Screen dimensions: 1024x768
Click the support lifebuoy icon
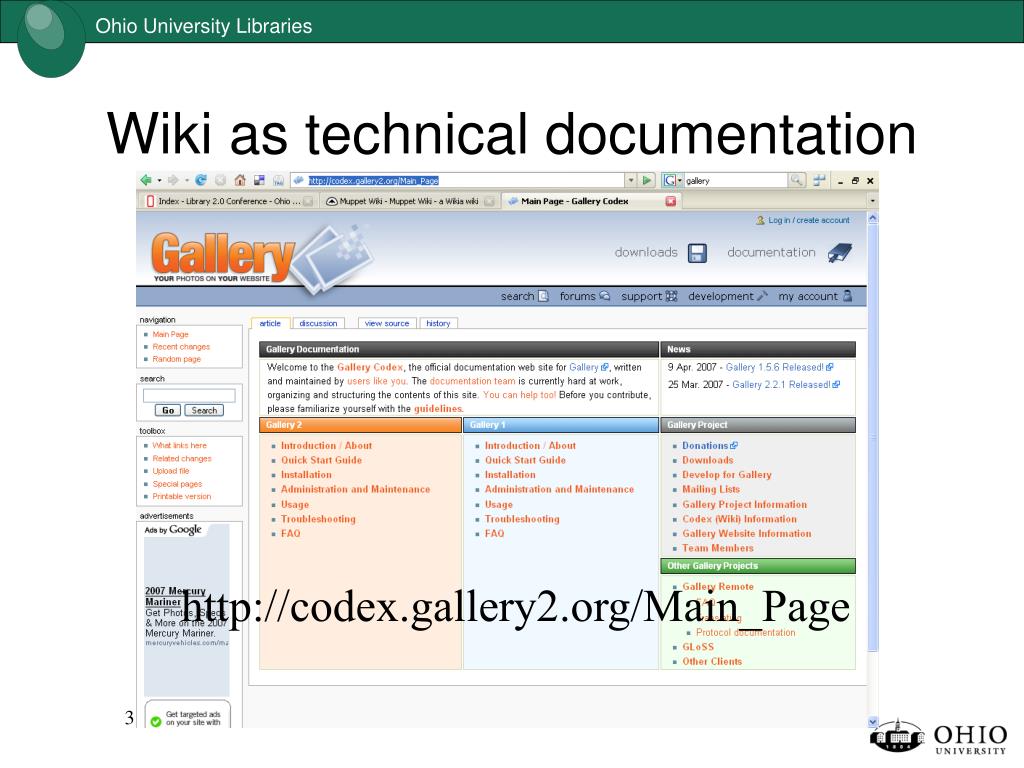pyautogui.click(x=671, y=296)
